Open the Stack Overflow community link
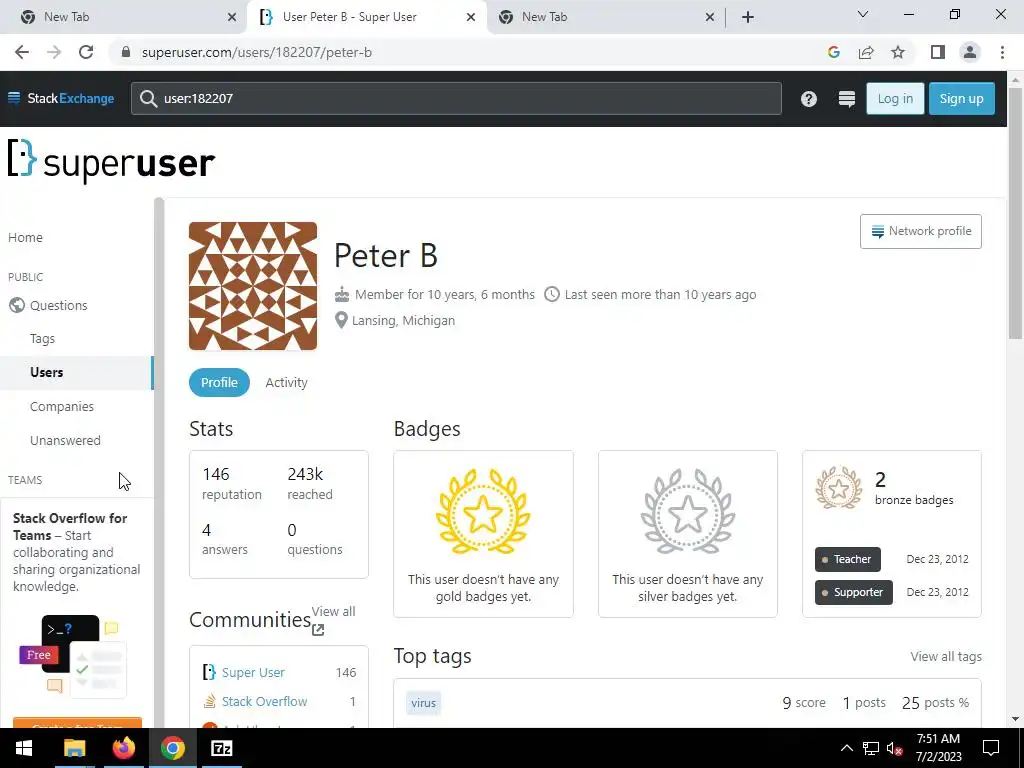 264,701
